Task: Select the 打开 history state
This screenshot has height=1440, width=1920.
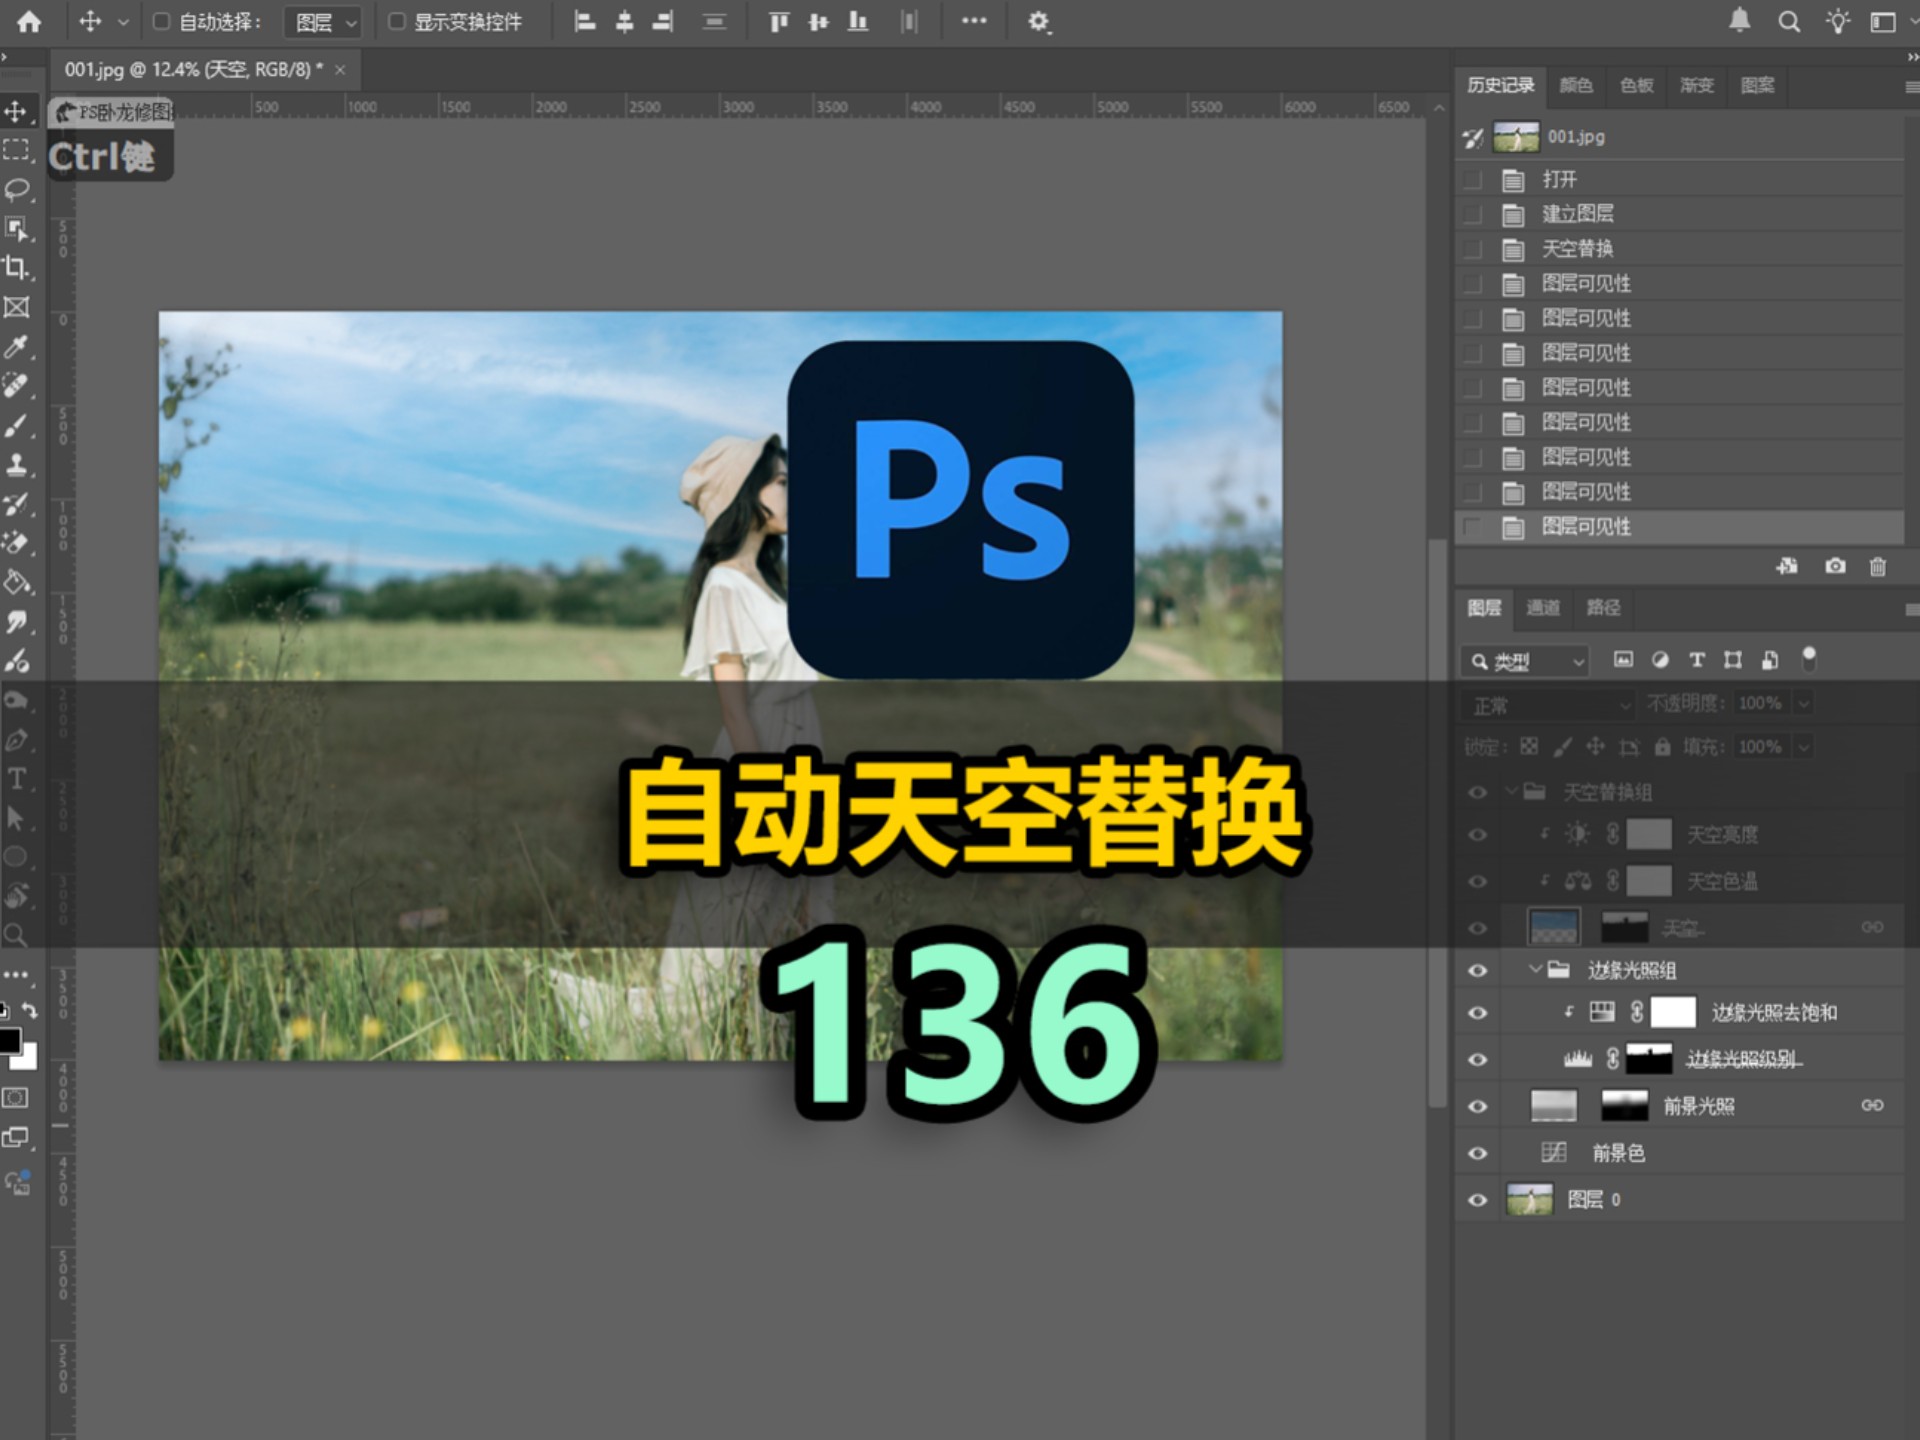Action: 1680,179
